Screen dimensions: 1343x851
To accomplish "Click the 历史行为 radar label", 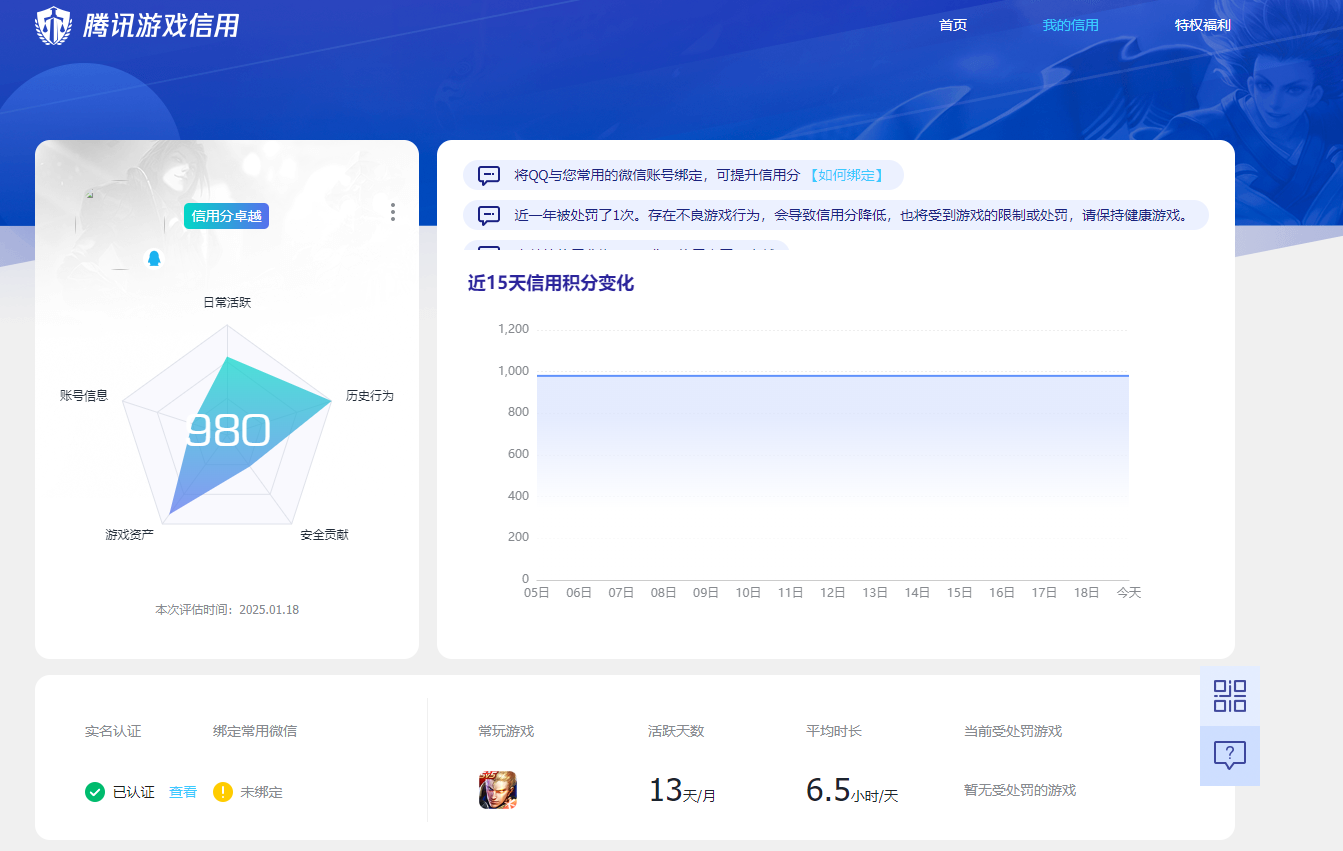I will pos(370,396).
